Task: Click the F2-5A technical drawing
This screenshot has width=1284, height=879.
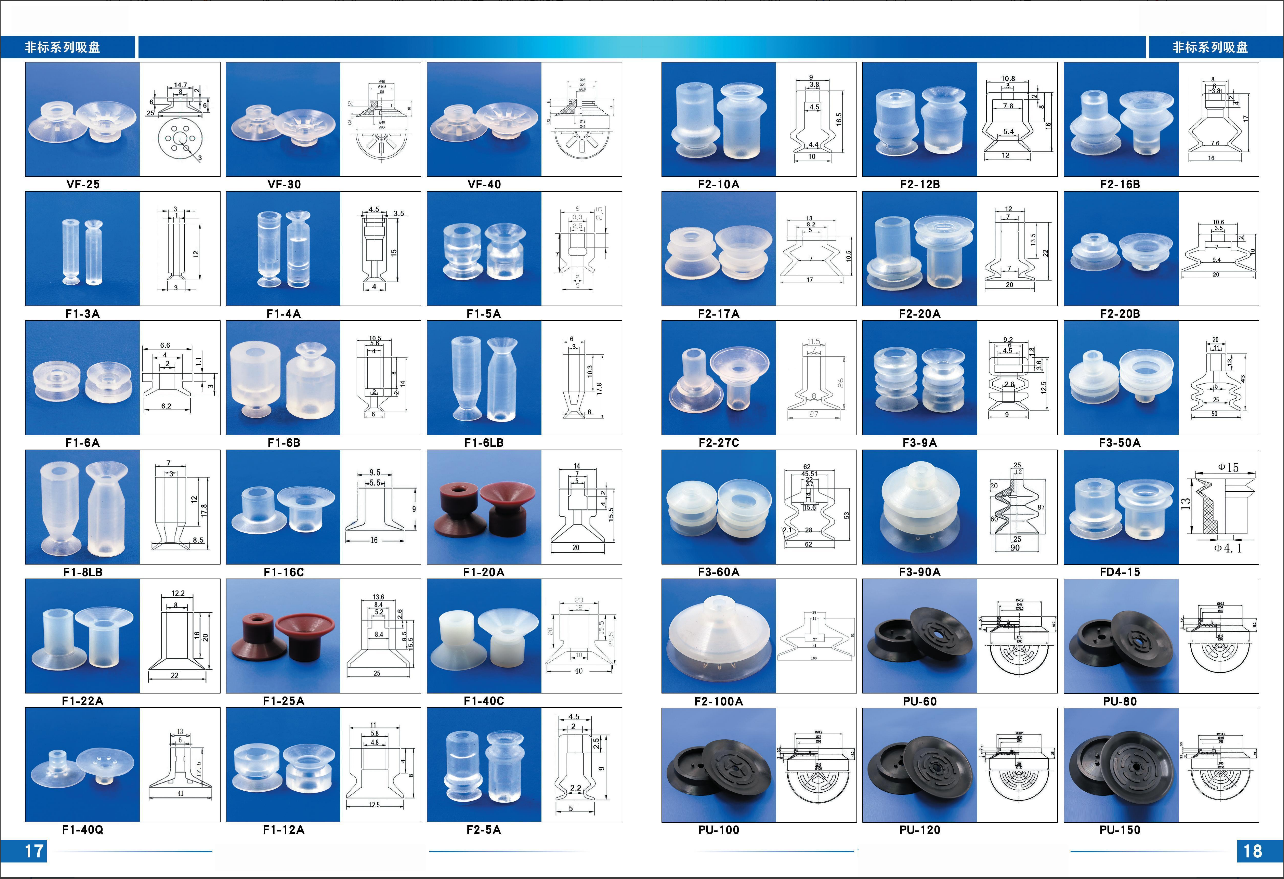Action: pos(581,765)
